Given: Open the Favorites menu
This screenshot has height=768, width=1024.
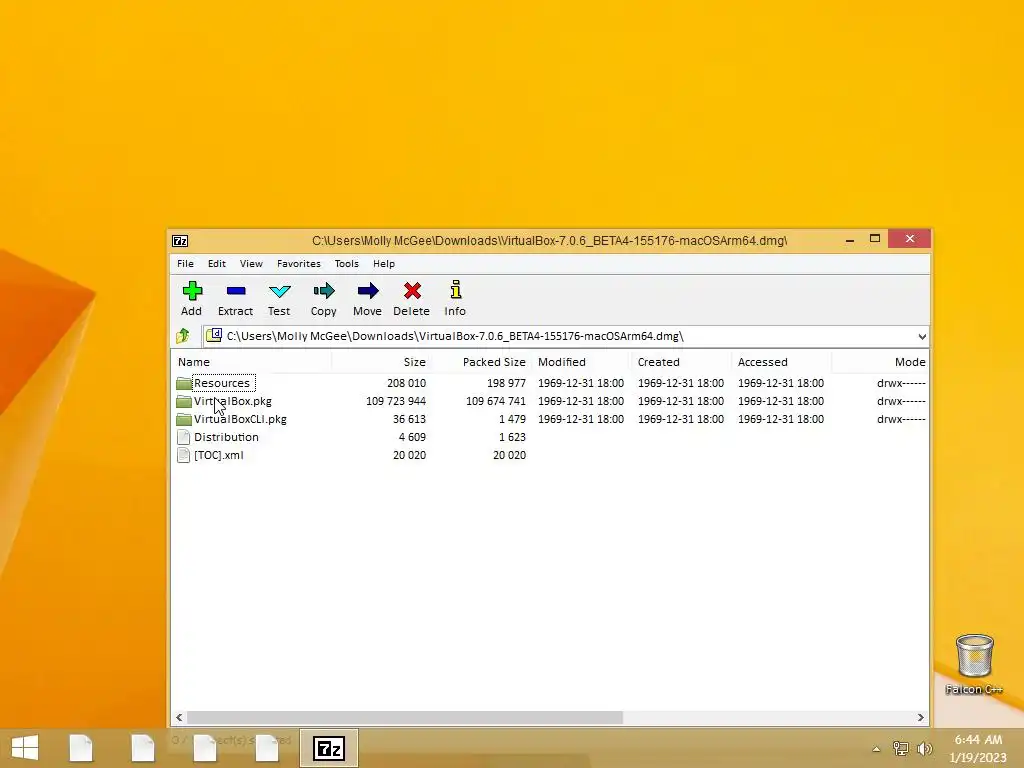Looking at the screenshot, I should [298, 264].
